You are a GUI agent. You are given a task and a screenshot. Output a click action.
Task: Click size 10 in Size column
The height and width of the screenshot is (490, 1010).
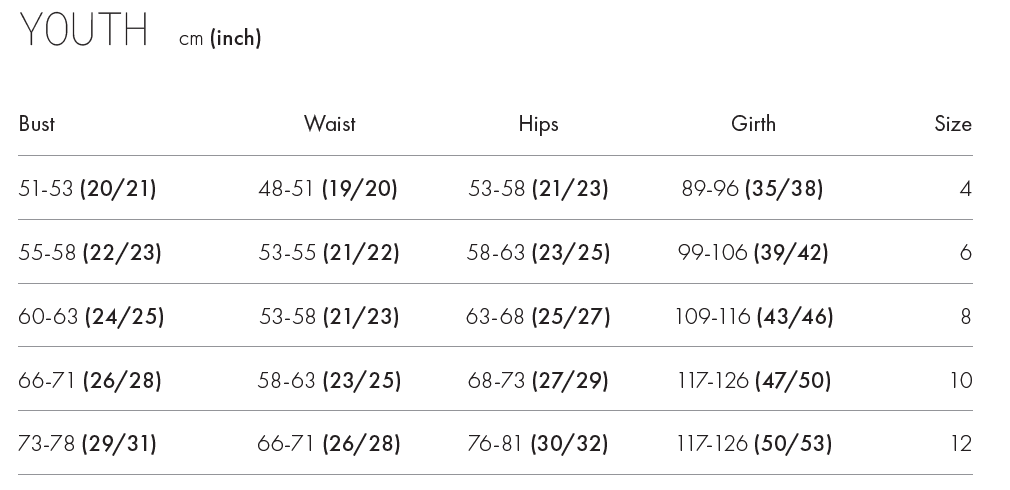click(961, 380)
